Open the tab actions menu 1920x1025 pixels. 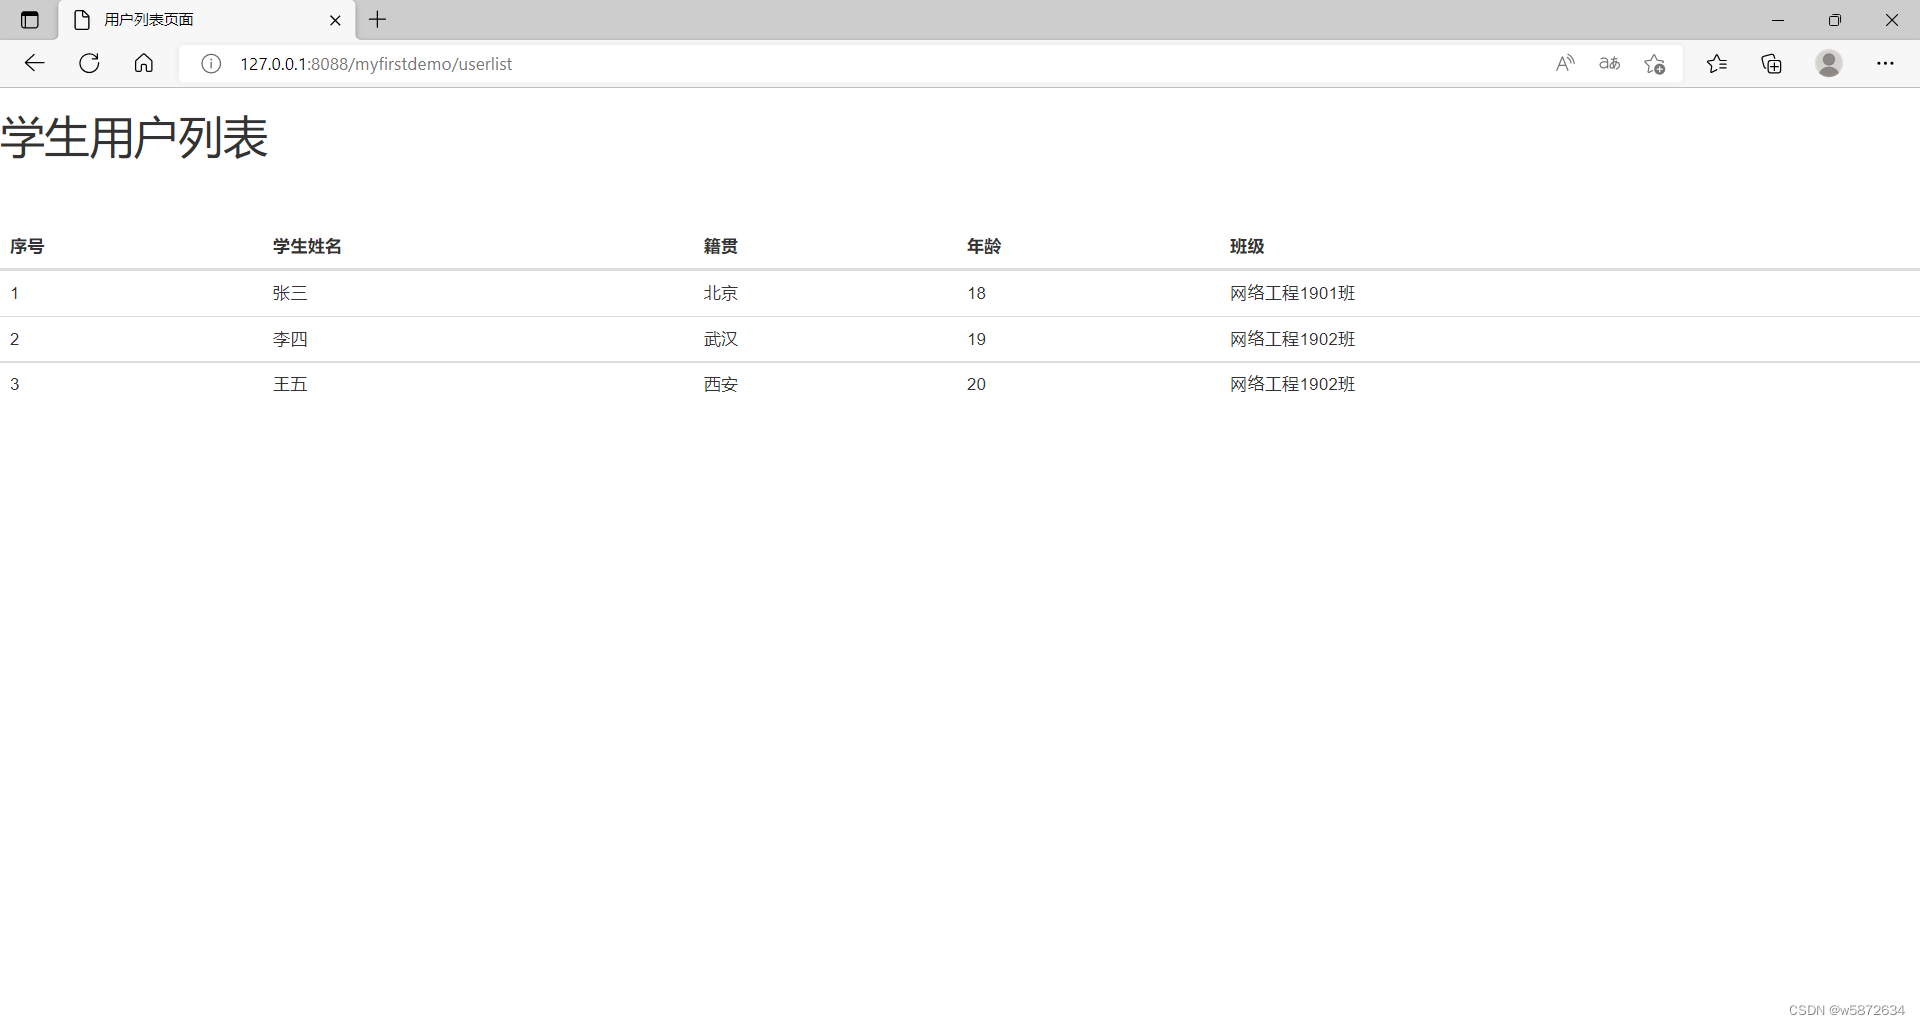[30, 20]
